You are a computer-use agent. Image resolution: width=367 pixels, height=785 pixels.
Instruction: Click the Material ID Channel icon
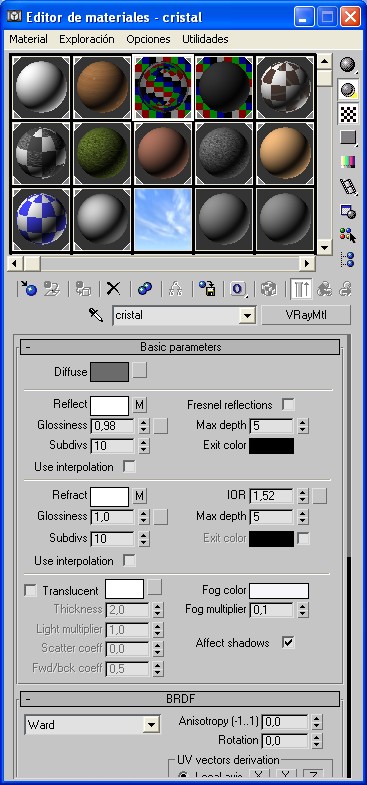click(x=238, y=289)
